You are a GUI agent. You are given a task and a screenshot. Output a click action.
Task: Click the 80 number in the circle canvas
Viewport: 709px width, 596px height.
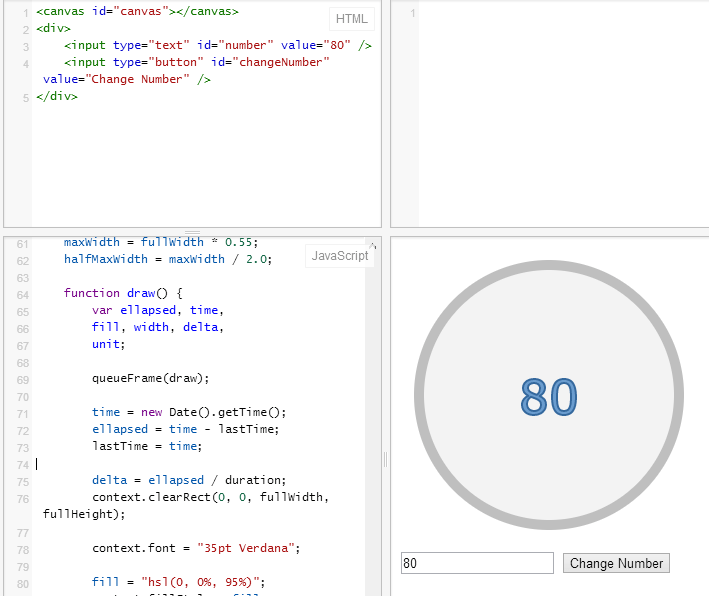pyautogui.click(x=548, y=397)
